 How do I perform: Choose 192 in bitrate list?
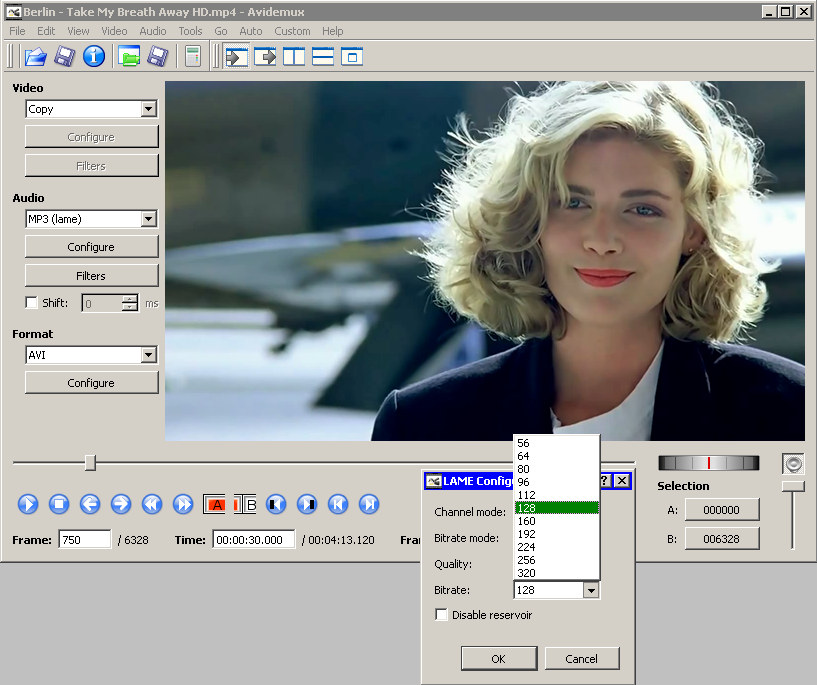[556, 534]
